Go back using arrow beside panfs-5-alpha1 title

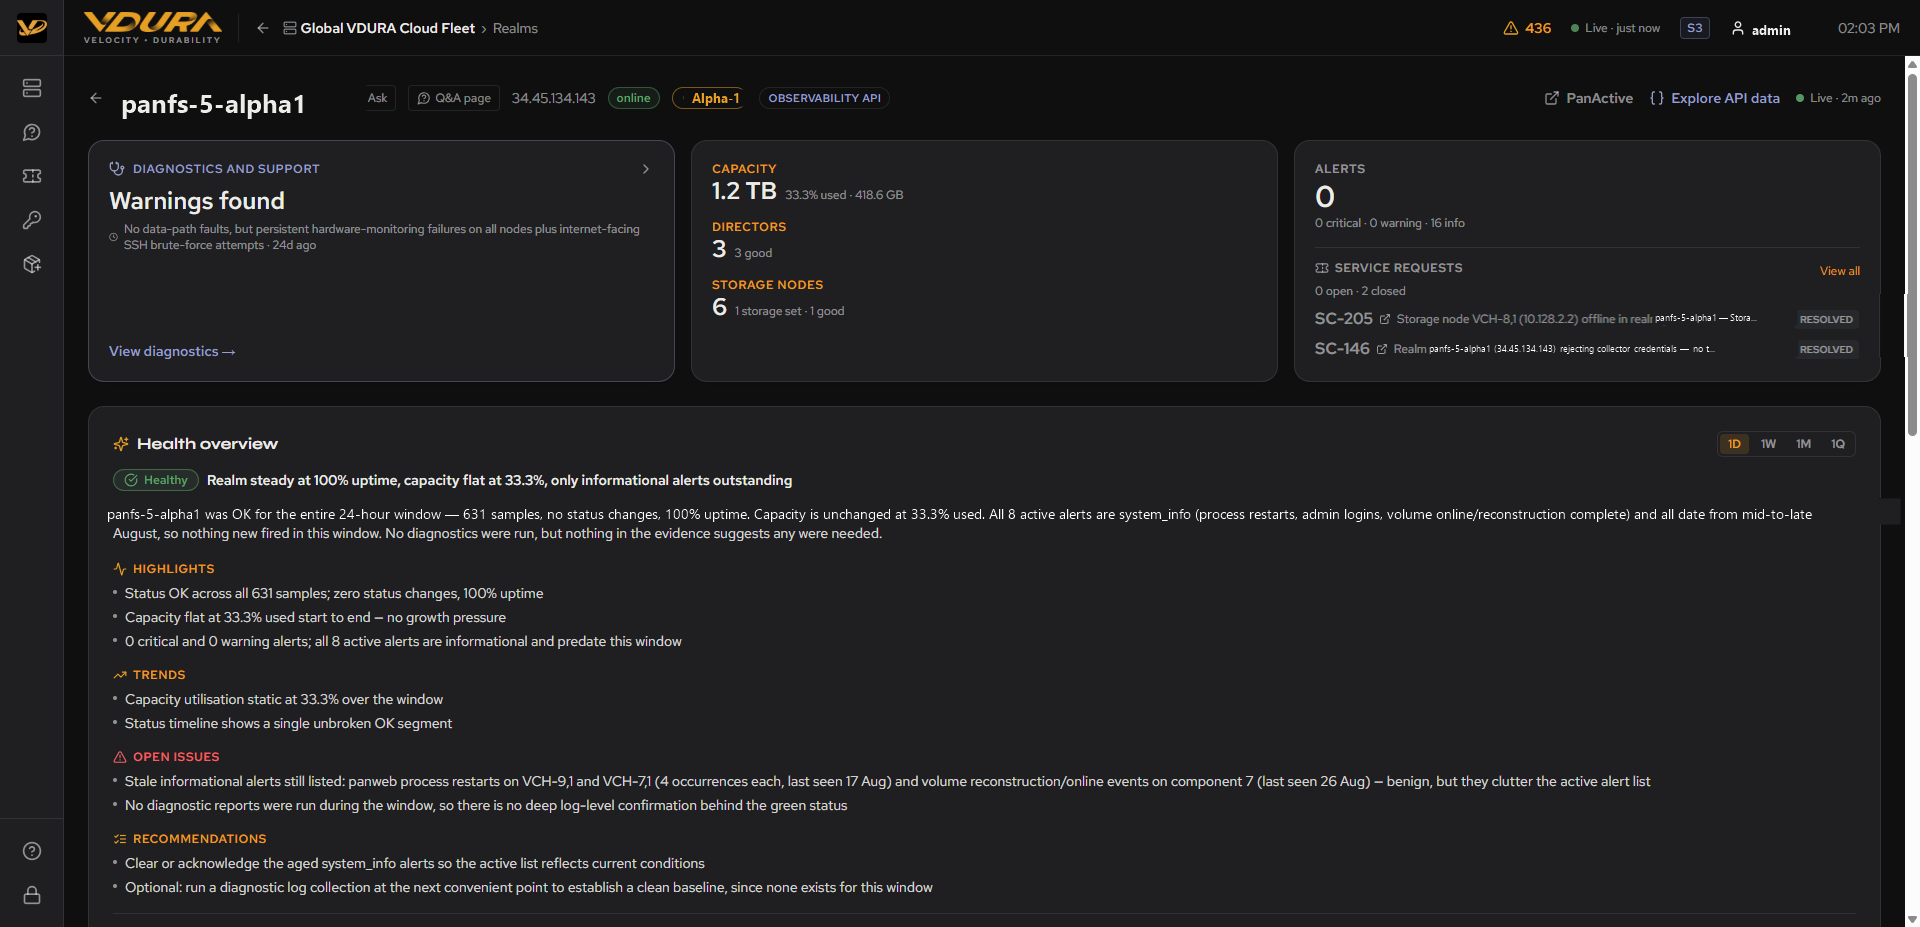click(x=96, y=98)
